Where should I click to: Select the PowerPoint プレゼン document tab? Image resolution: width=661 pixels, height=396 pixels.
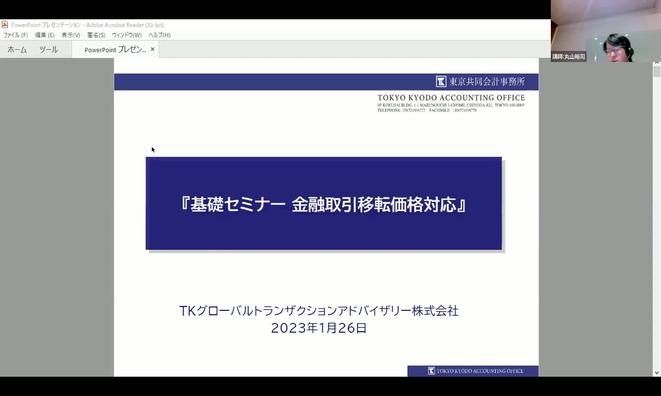pos(115,50)
